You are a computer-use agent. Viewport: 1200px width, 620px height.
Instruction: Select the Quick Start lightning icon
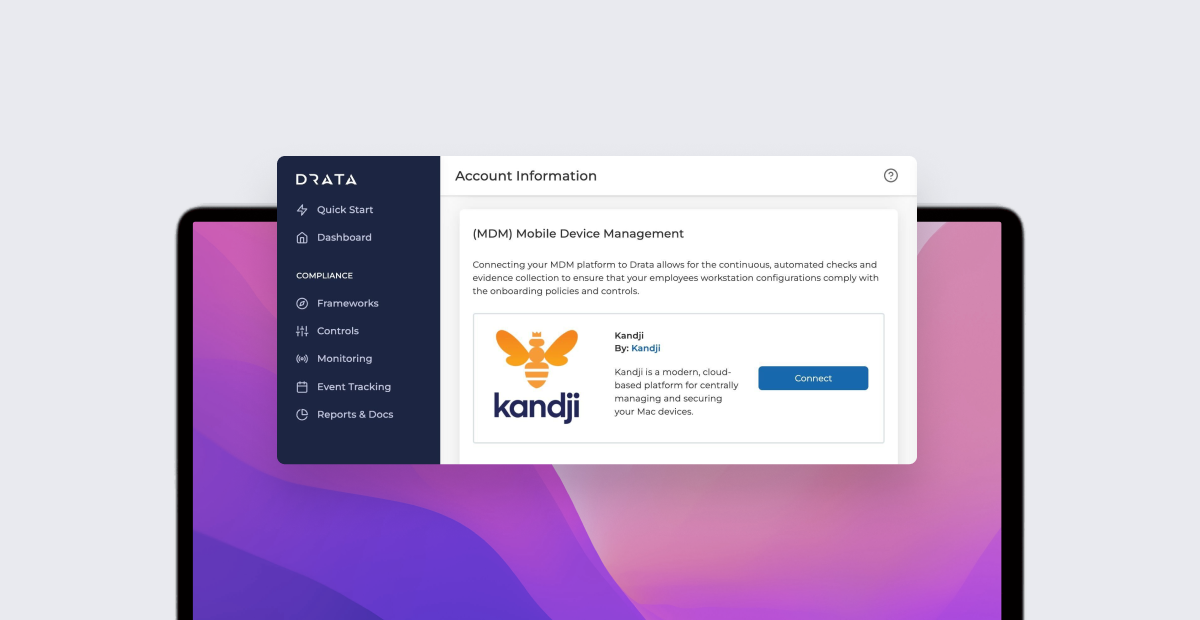click(302, 209)
